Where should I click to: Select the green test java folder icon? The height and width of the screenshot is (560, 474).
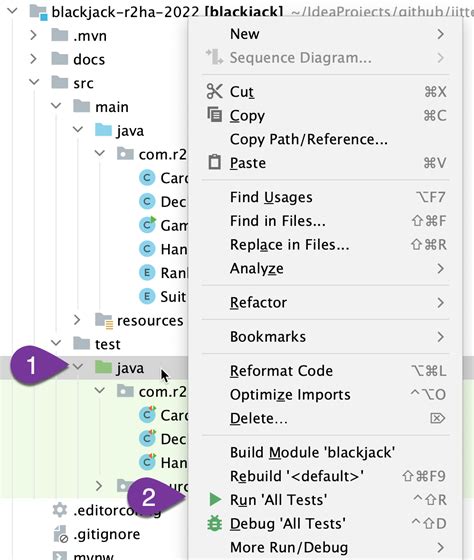tap(104, 367)
